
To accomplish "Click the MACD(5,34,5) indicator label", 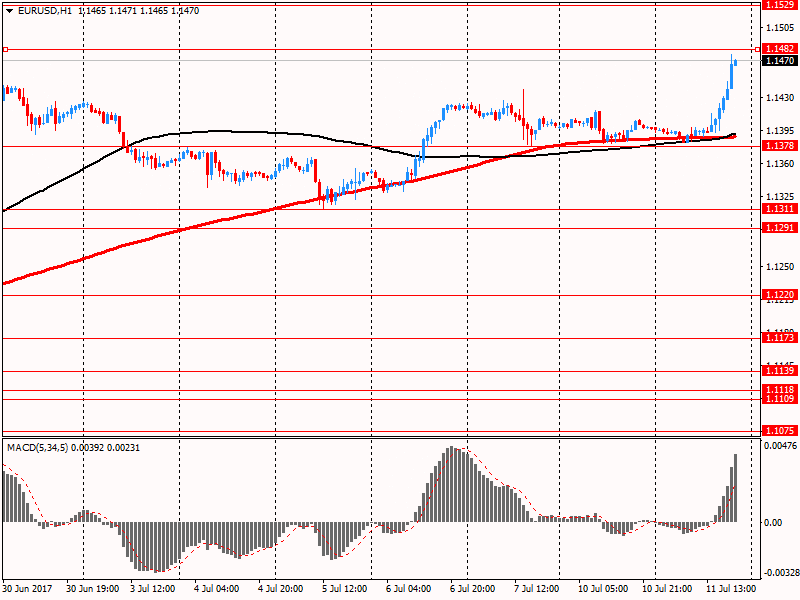I will [37, 448].
